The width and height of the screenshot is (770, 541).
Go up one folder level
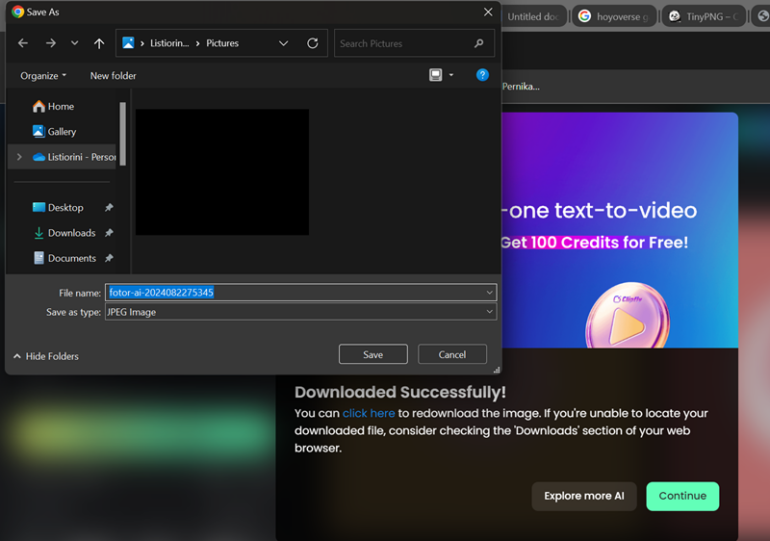click(99, 44)
